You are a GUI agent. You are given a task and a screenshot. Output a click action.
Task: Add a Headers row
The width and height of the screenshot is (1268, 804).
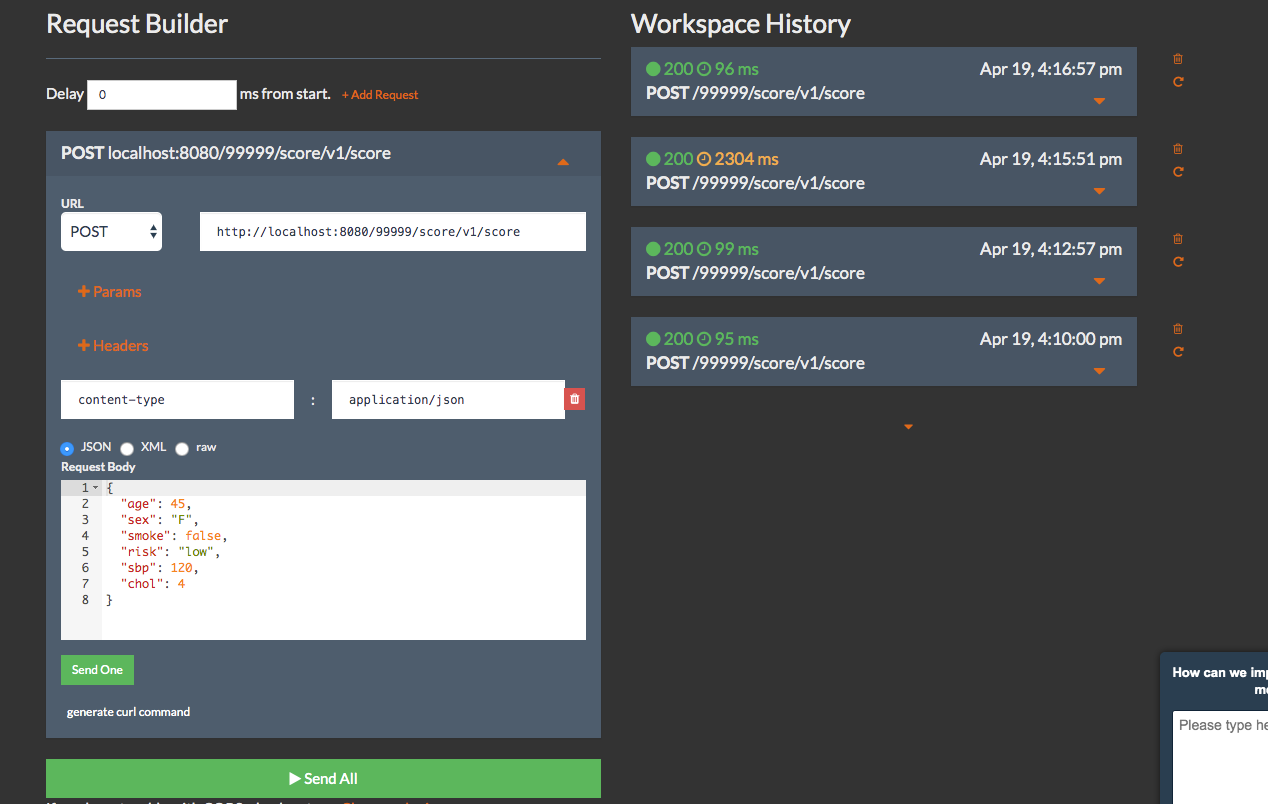tap(113, 346)
